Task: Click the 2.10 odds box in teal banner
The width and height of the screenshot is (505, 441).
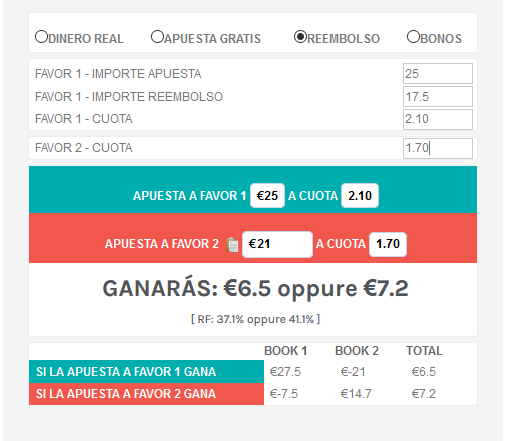Action: click(x=360, y=196)
